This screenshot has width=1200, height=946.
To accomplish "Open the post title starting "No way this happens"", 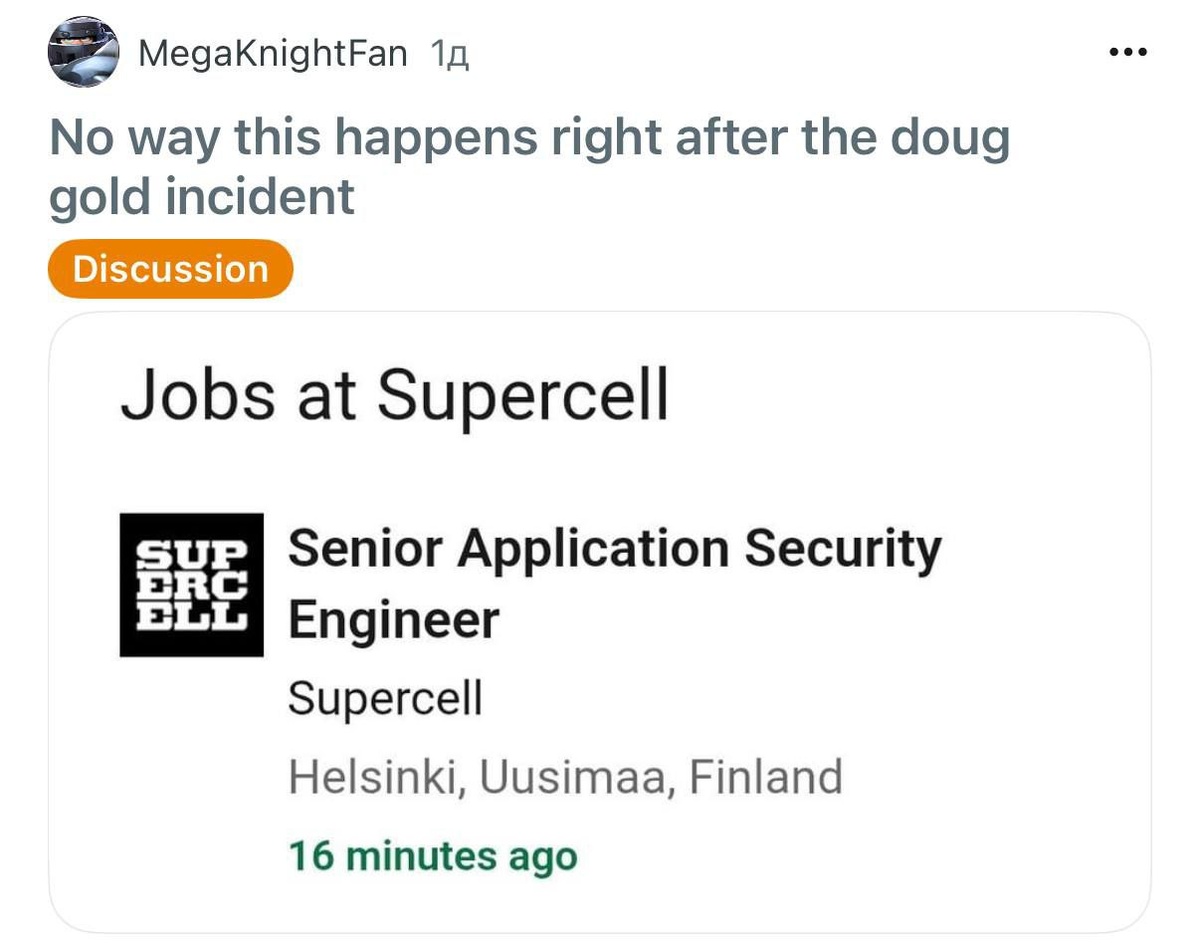I will point(529,138).
